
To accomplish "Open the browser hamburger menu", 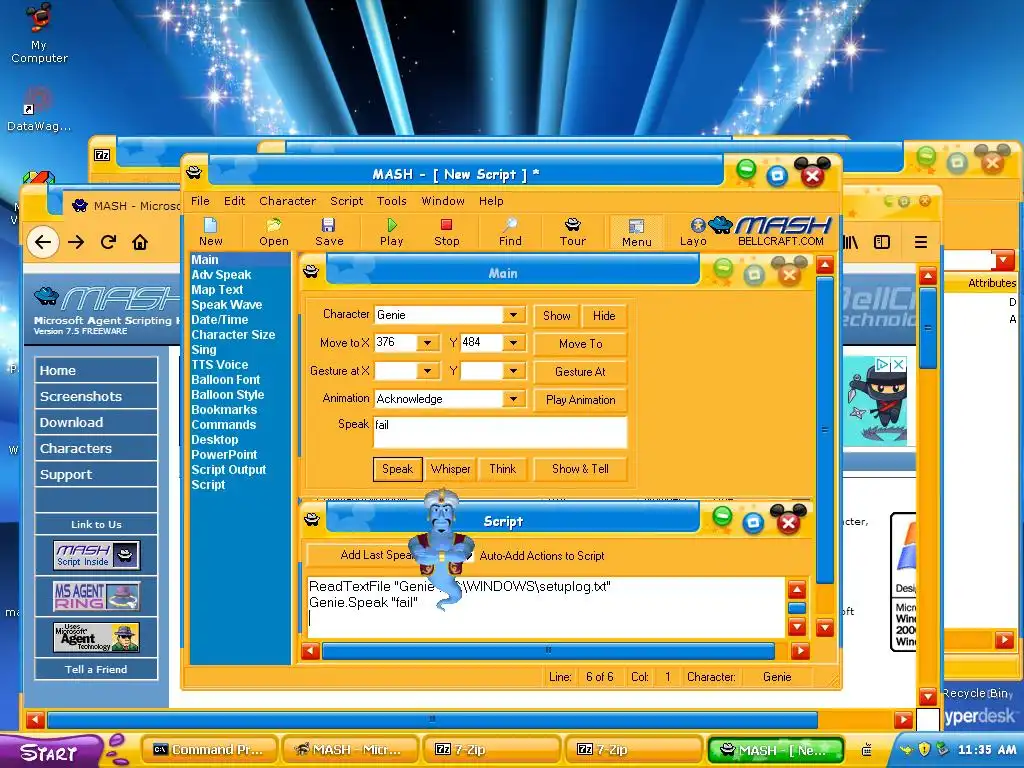I will click(x=921, y=242).
